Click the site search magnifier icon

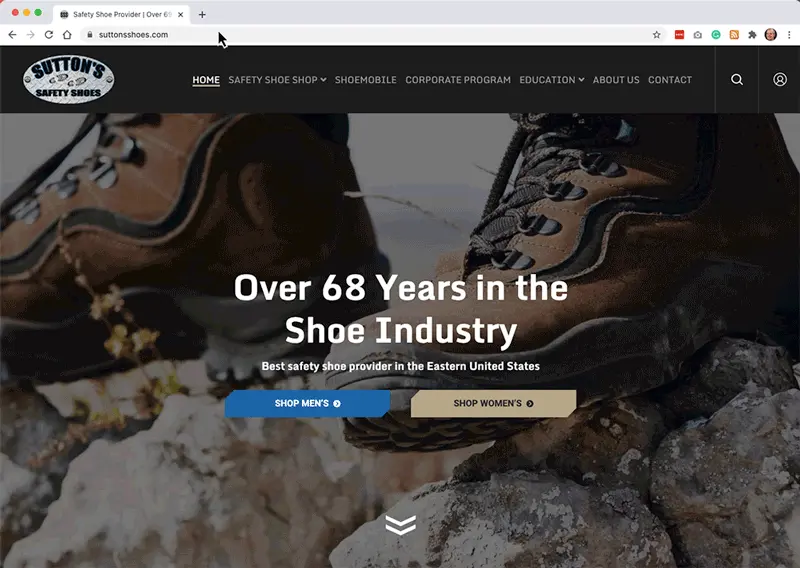click(737, 80)
